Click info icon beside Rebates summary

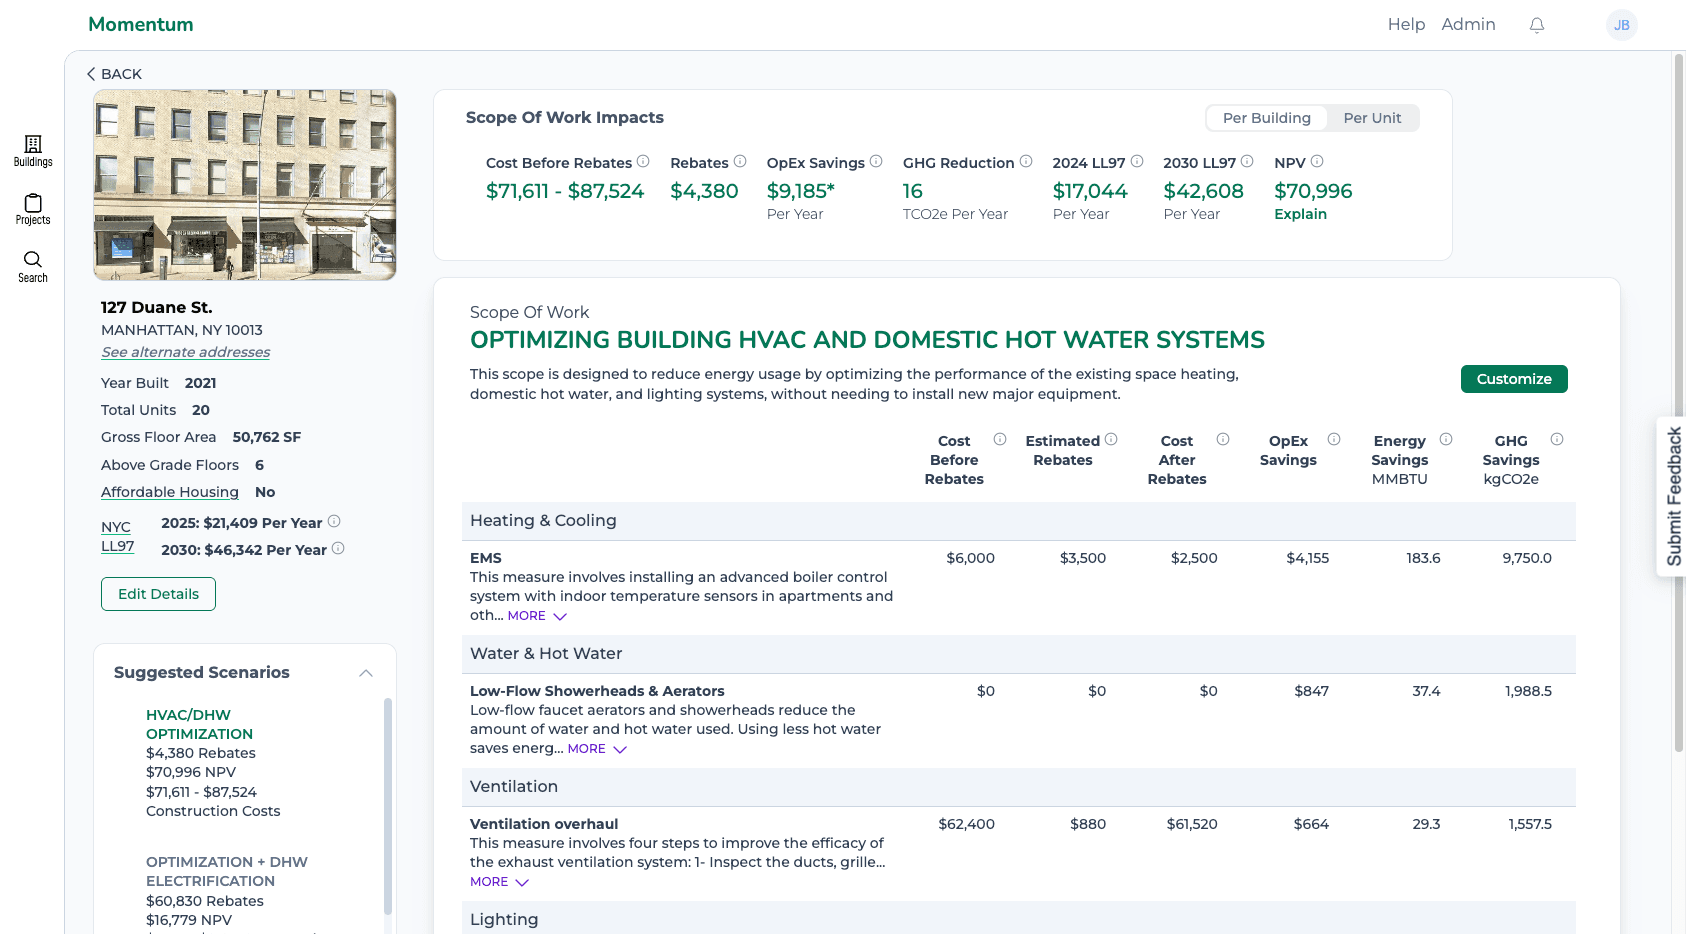(x=740, y=161)
